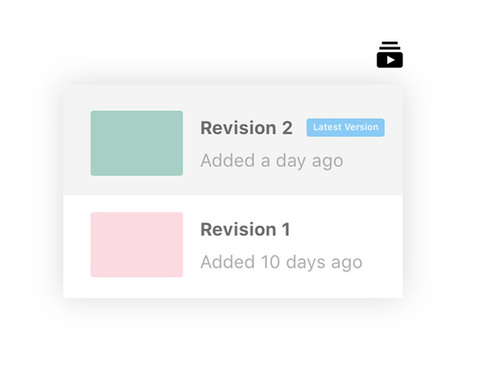
Task: Open the version stack icon
Action: pyautogui.click(x=390, y=55)
